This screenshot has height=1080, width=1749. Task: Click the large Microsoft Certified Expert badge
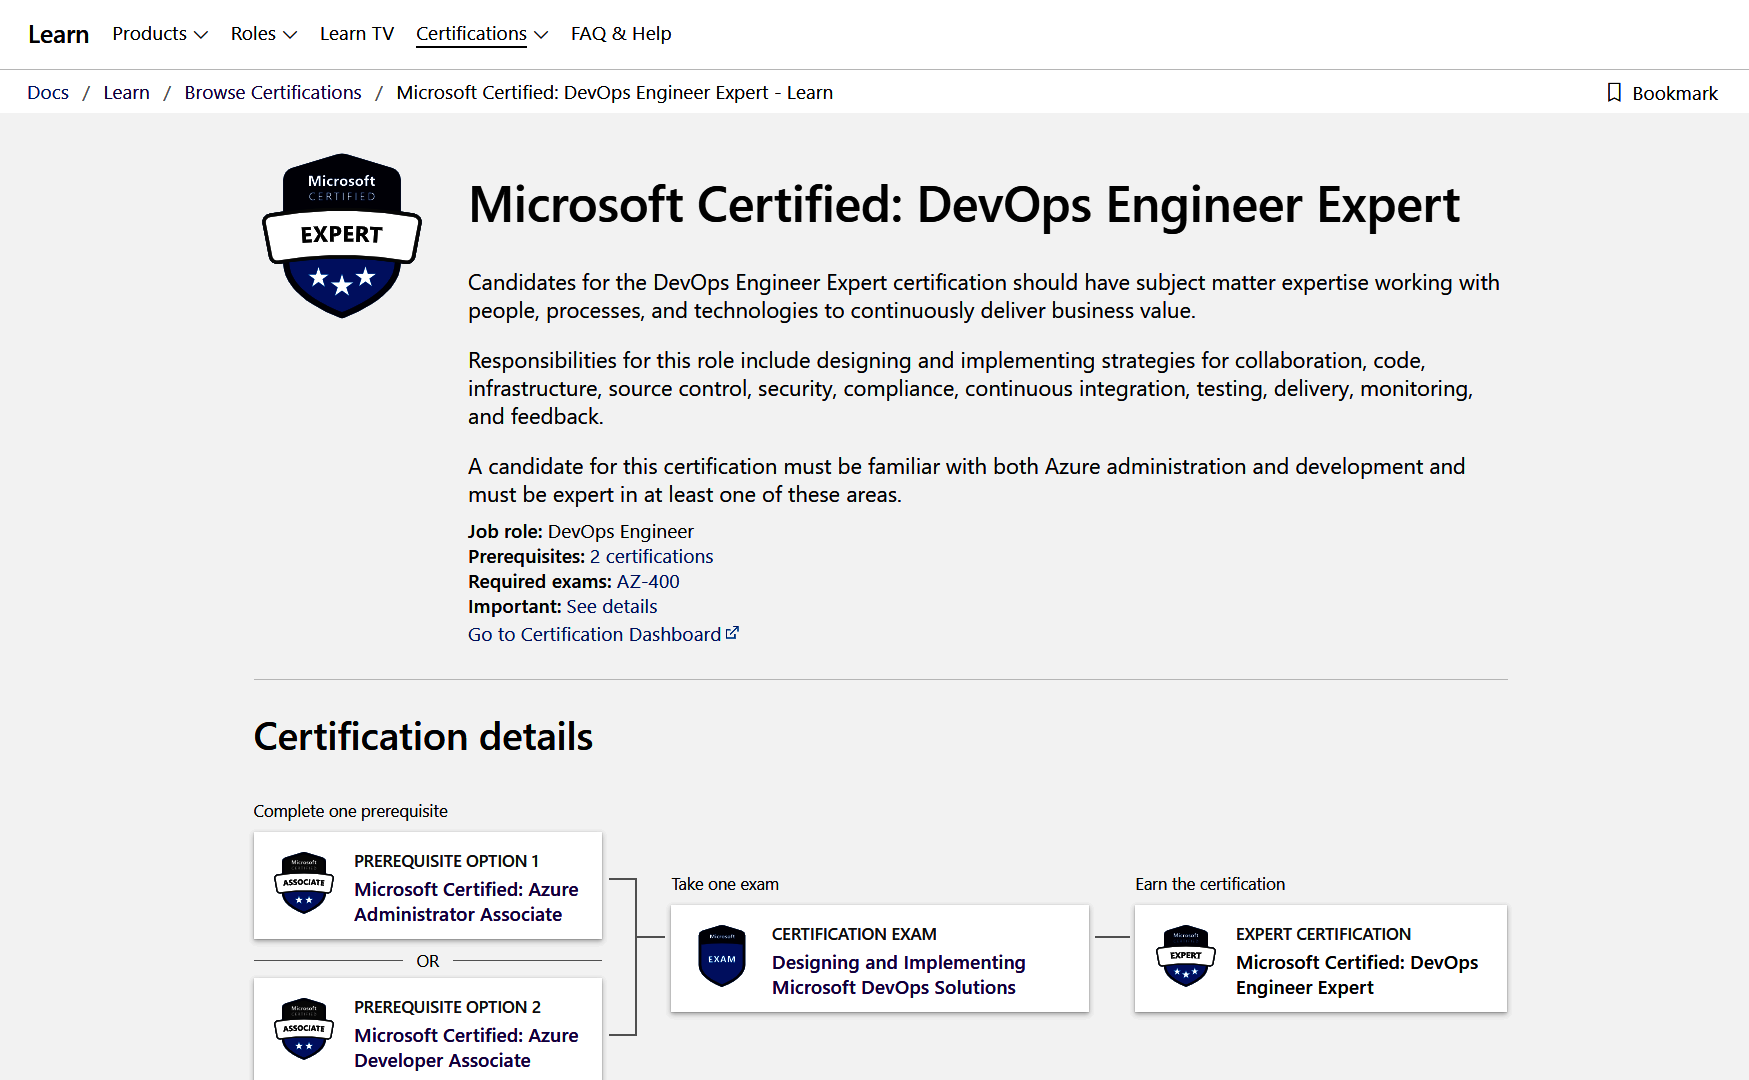point(341,236)
